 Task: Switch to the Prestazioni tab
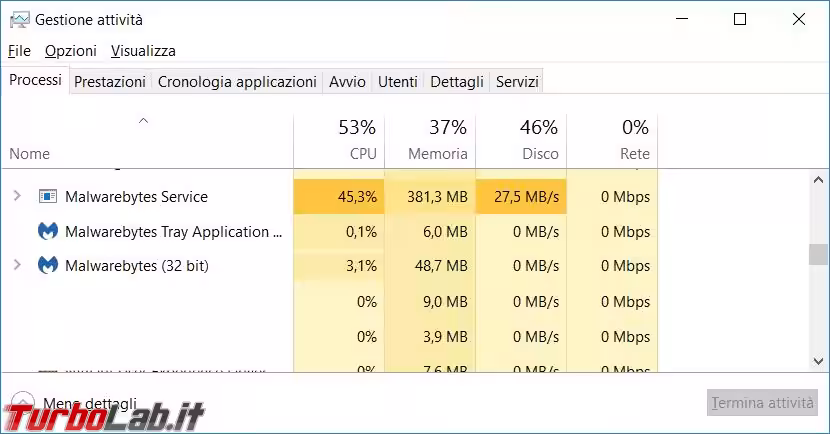click(110, 82)
